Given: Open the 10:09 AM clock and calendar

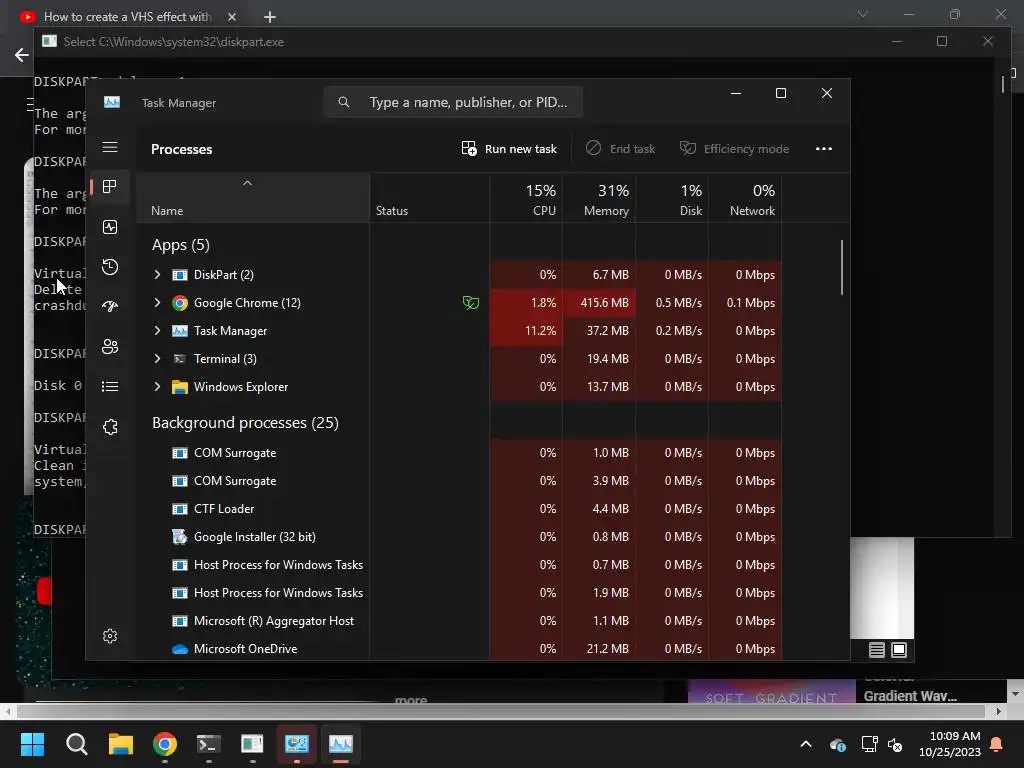Looking at the screenshot, I should (x=950, y=744).
